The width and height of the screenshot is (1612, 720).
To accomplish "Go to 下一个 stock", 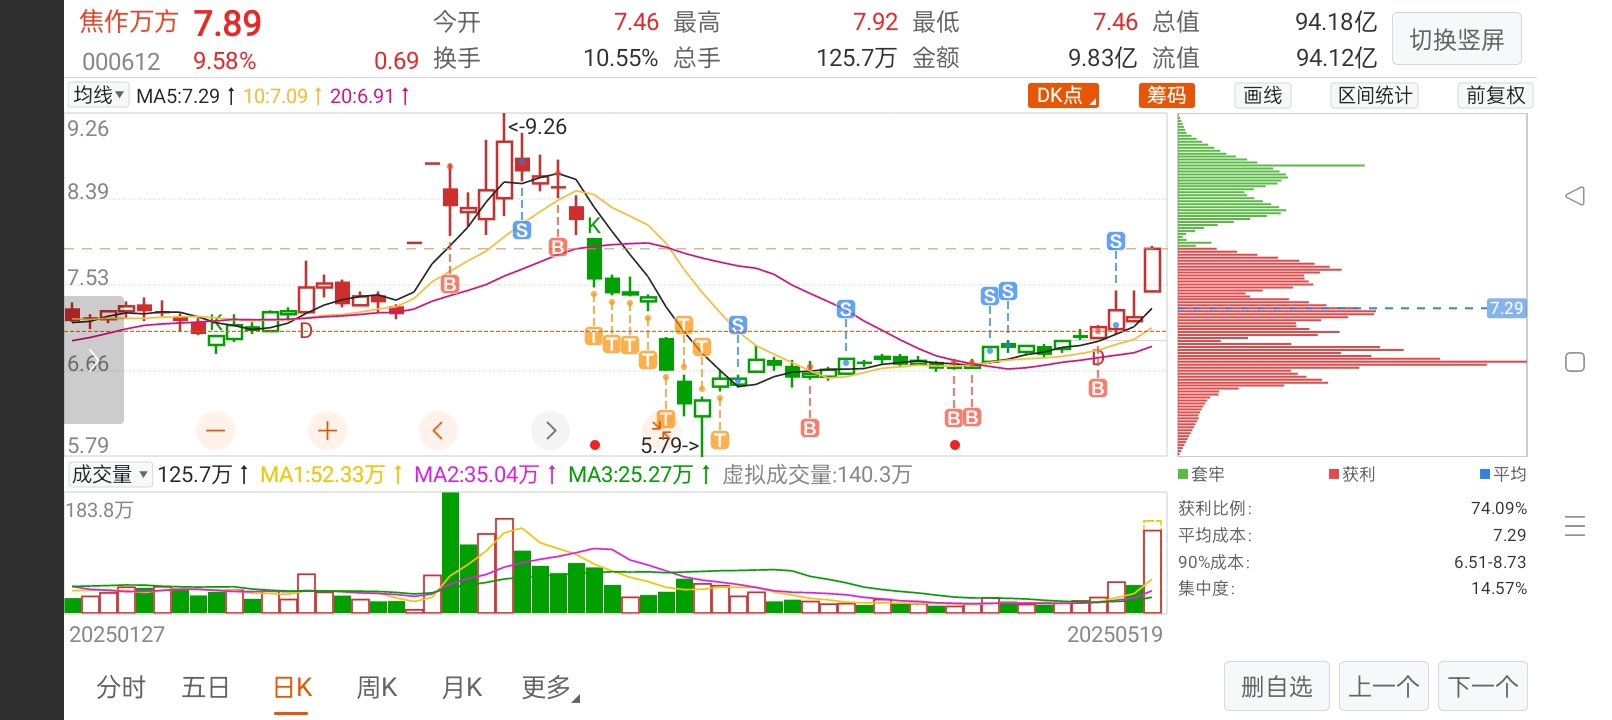I will [1482, 687].
